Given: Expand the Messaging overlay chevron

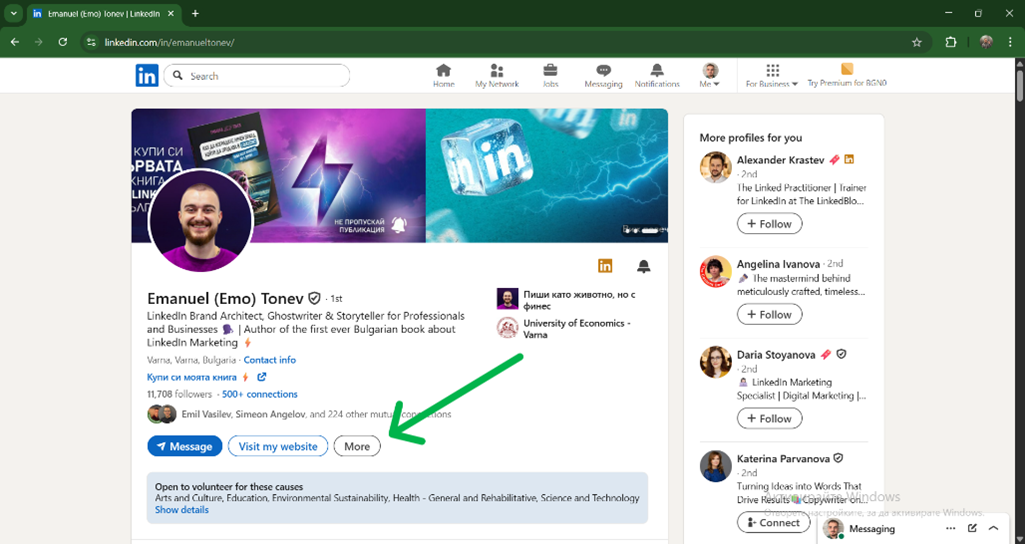Looking at the screenshot, I should pyautogui.click(x=993, y=528).
